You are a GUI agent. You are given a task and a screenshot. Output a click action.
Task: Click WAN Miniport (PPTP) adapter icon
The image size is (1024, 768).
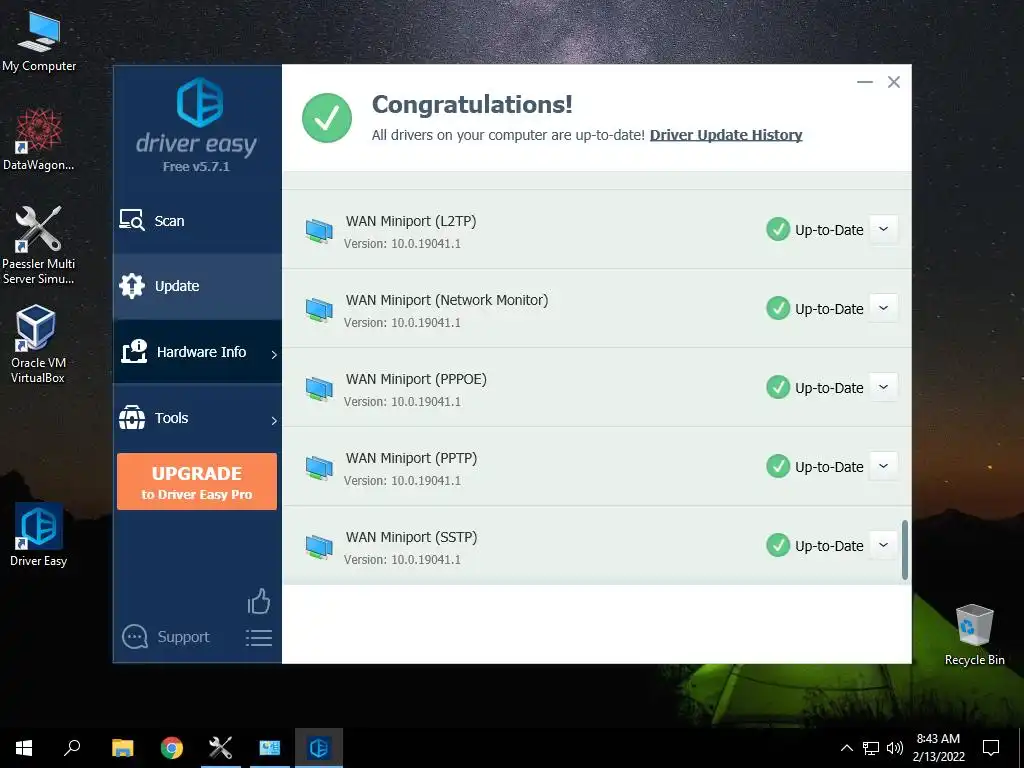click(319, 468)
